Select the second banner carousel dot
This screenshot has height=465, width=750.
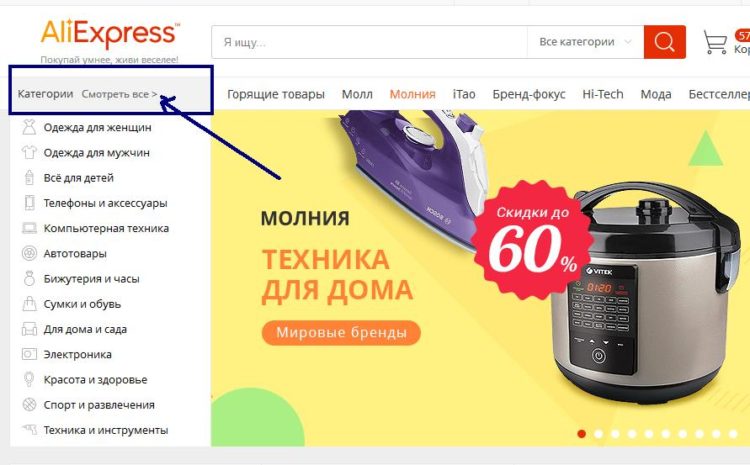click(598, 433)
